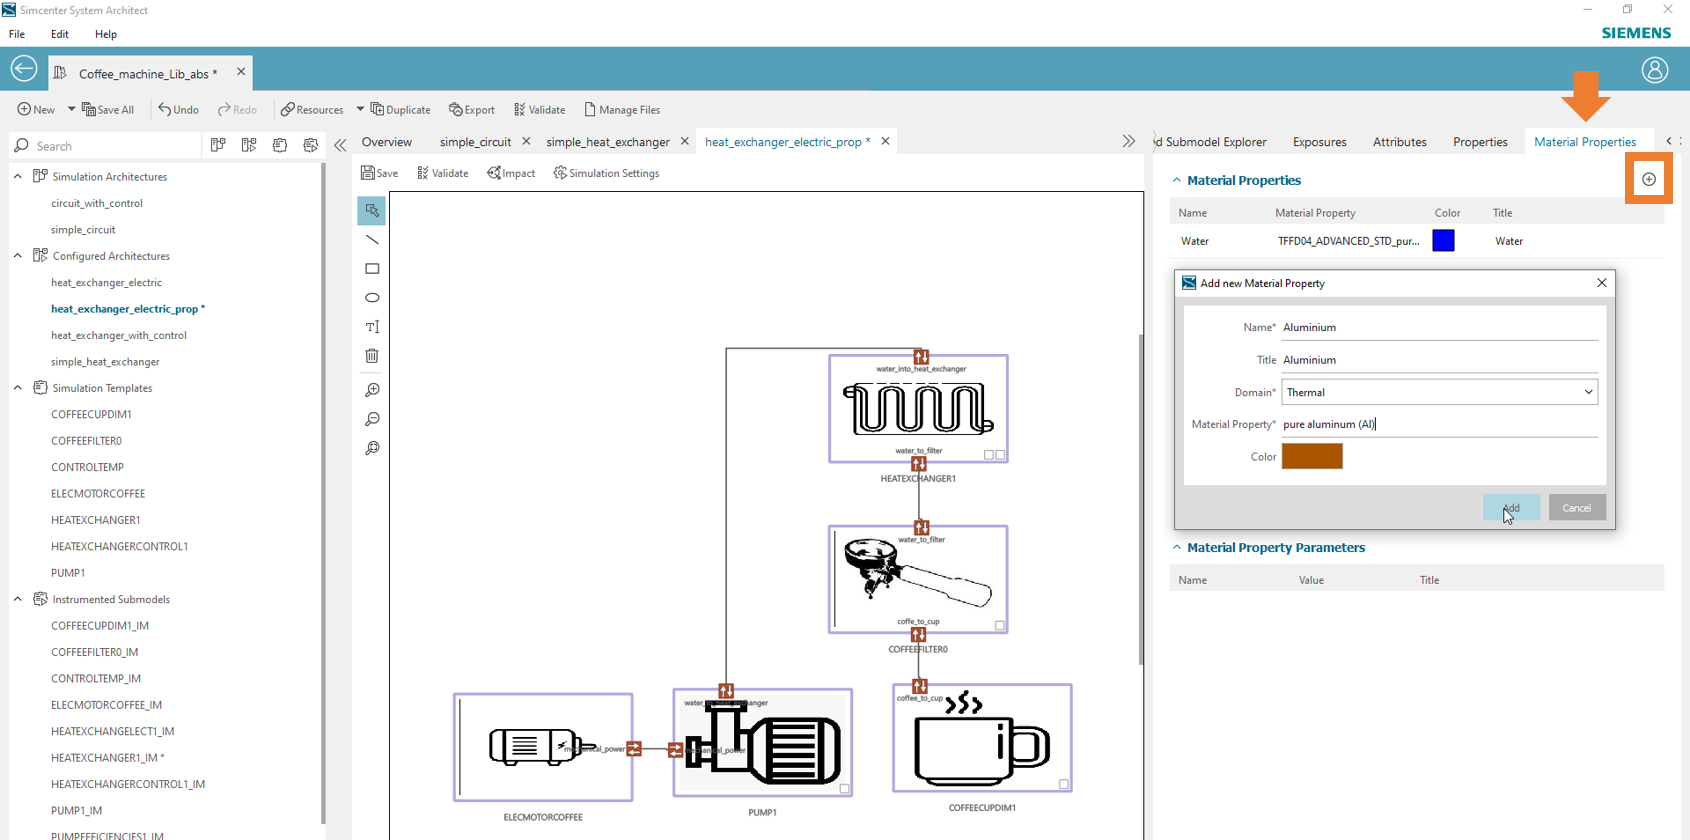Click Save All in main toolbar
Image resolution: width=1690 pixels, height=840 pixels.
tap(107, 109)
